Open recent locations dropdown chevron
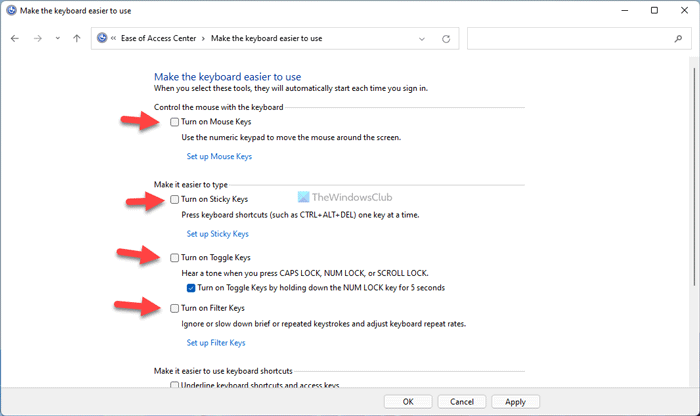This screenshot has height=416, width=700. point(57,39)
